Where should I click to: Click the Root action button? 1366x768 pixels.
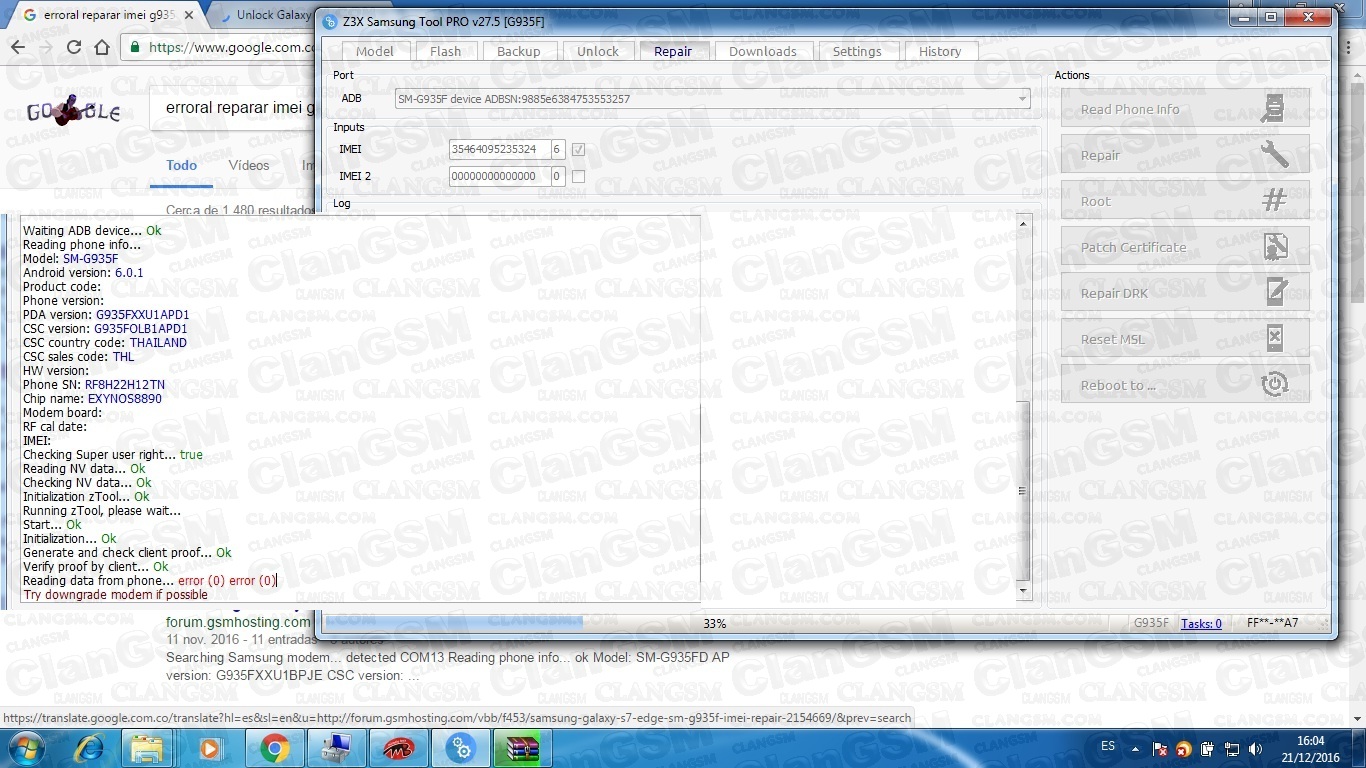point(1185,201)
